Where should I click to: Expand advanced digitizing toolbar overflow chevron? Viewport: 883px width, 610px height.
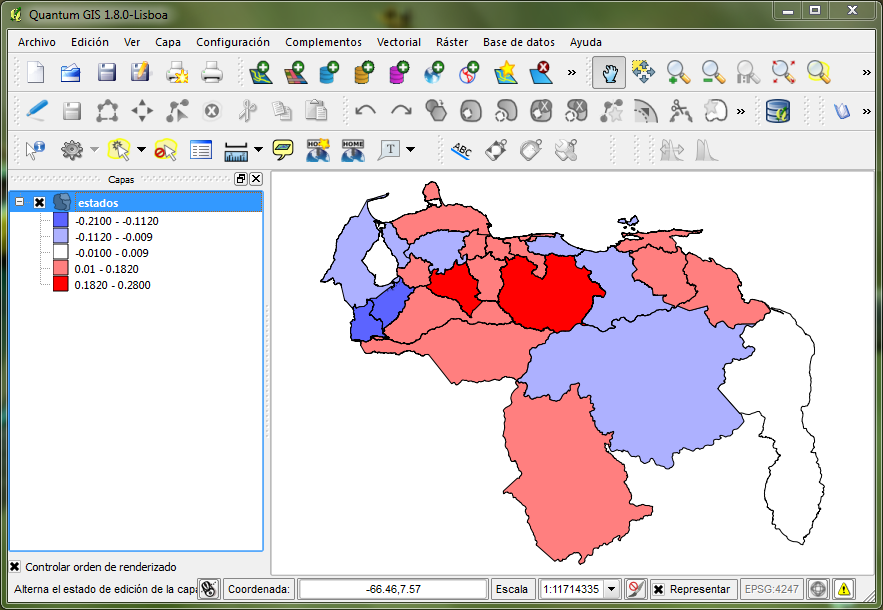(741, 112)
